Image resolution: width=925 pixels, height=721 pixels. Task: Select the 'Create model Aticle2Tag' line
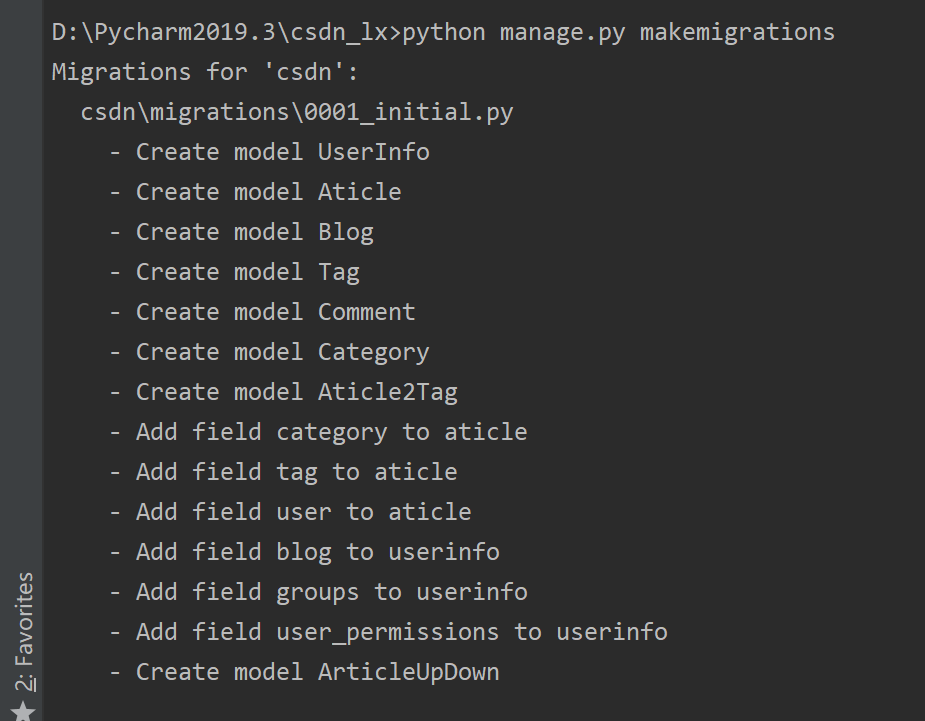283,392
